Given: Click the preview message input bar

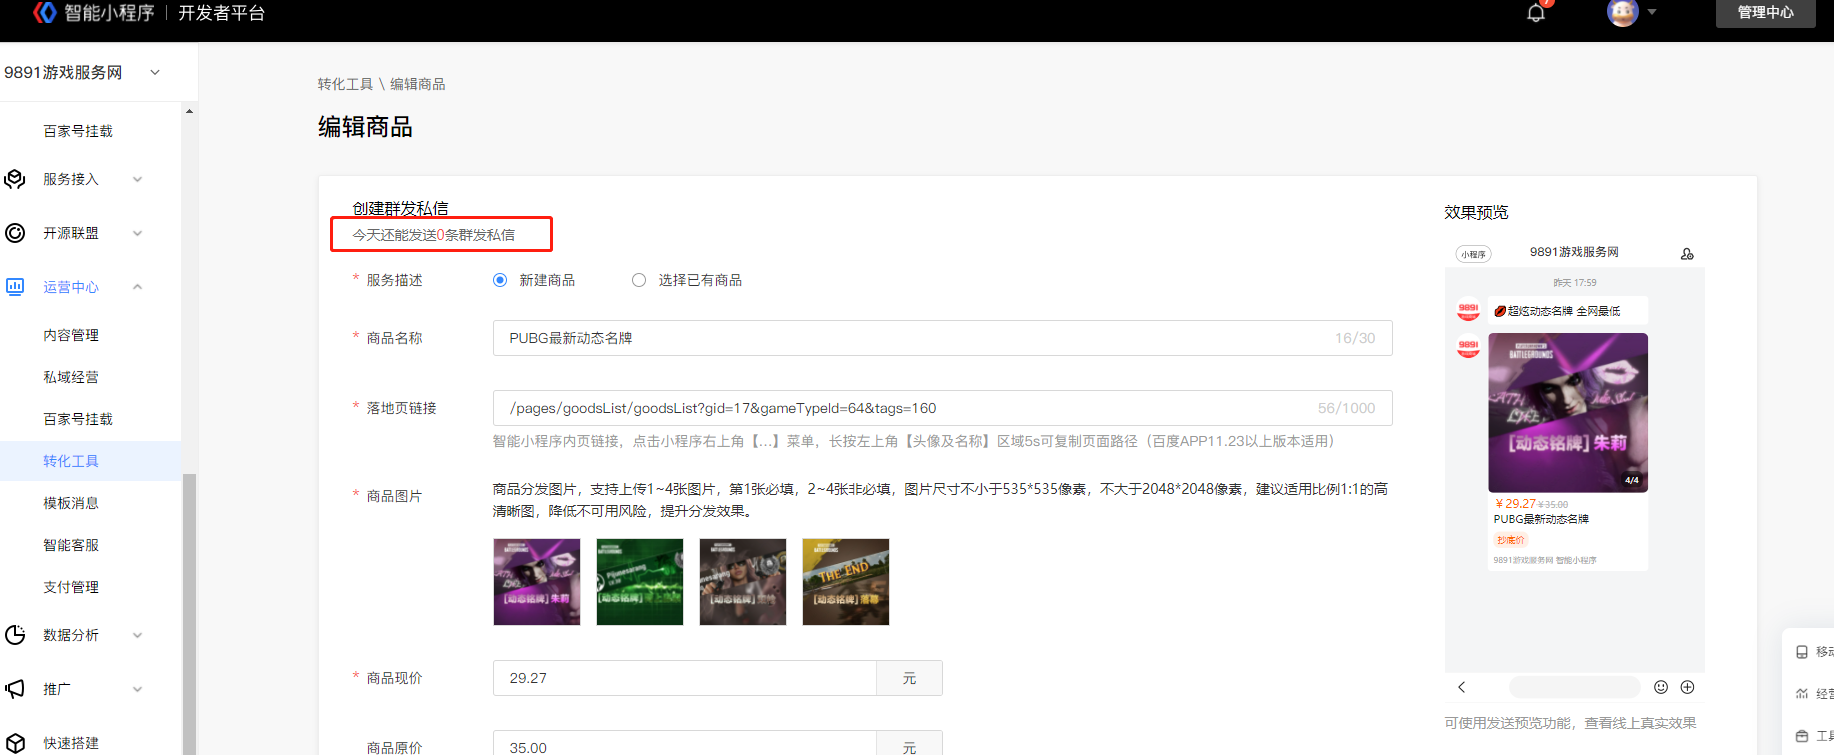Looking at the screenshot, I should tap(1574, 687).
